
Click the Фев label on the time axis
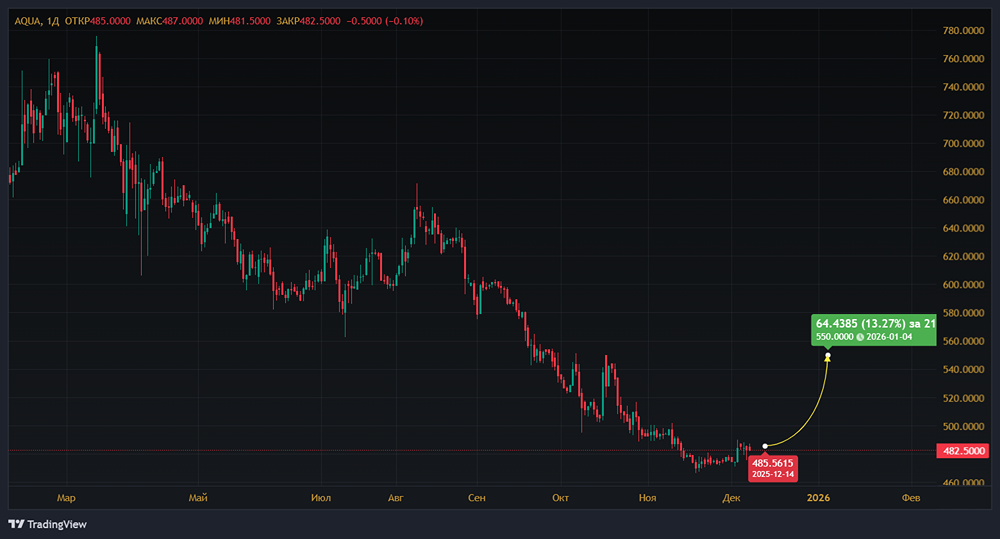(911, 498)
